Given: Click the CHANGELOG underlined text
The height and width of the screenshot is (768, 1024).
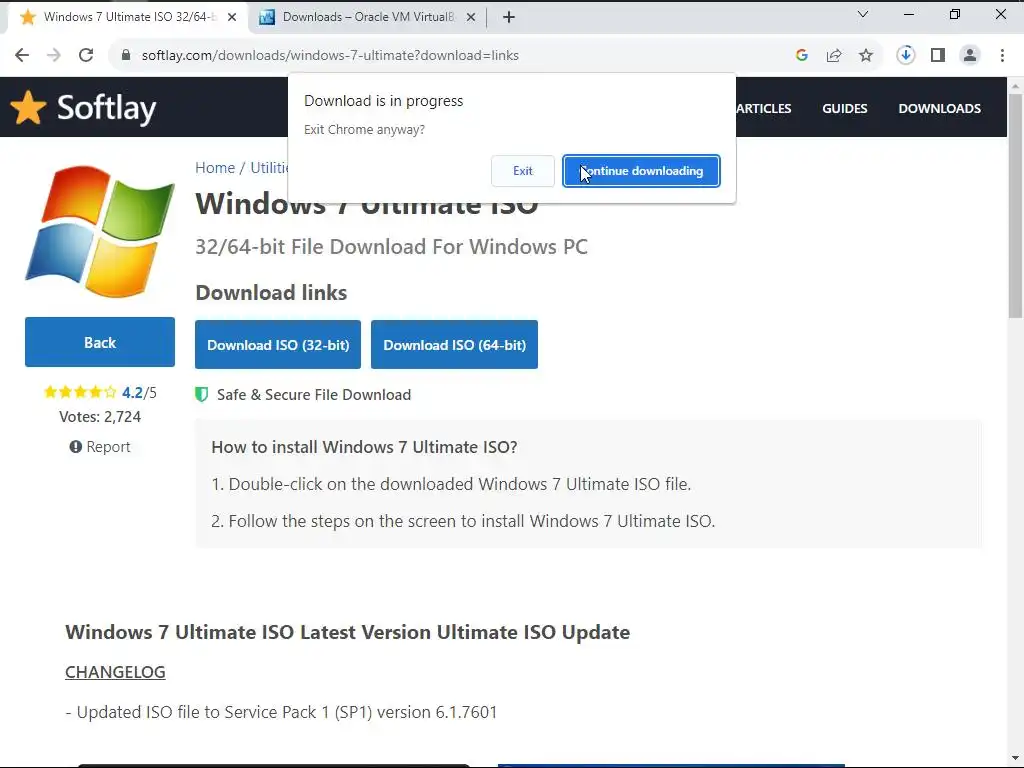Looking at the screenshot, I should [115, 672].
